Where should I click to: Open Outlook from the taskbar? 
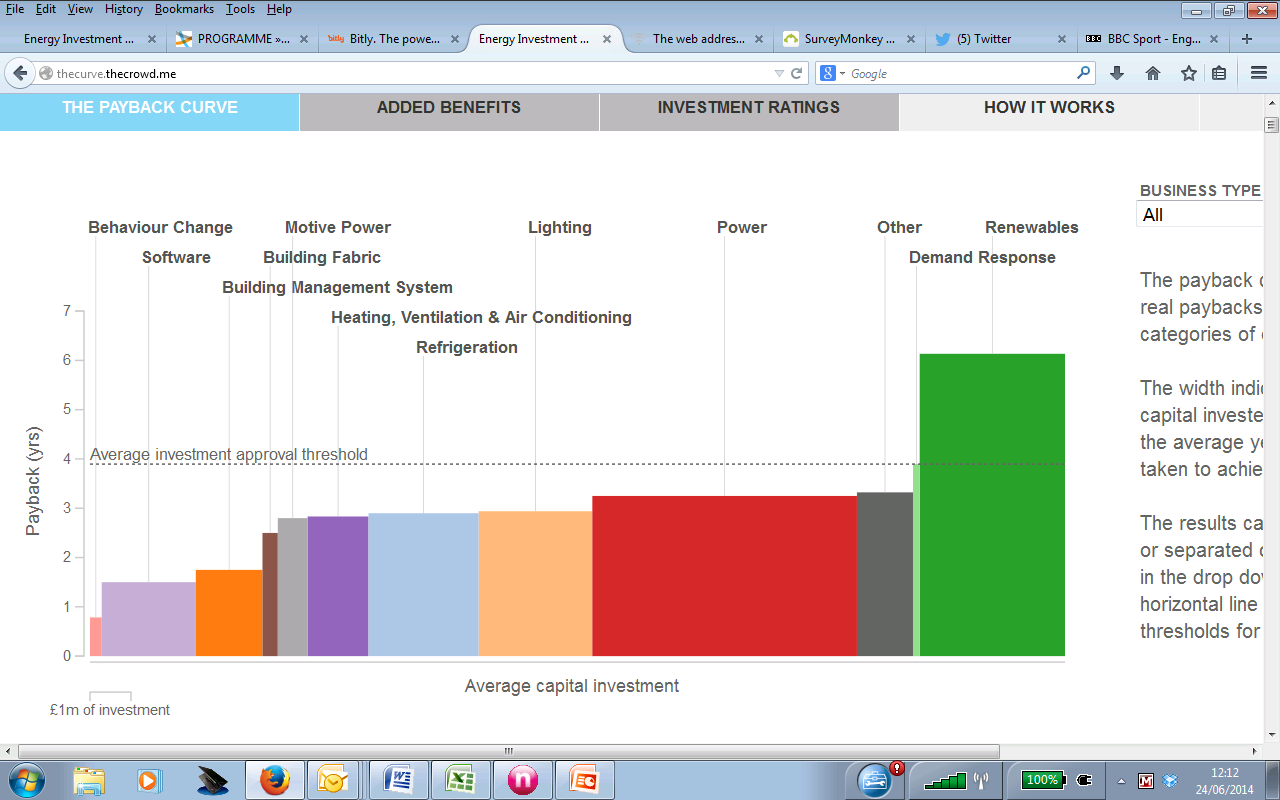332,779
